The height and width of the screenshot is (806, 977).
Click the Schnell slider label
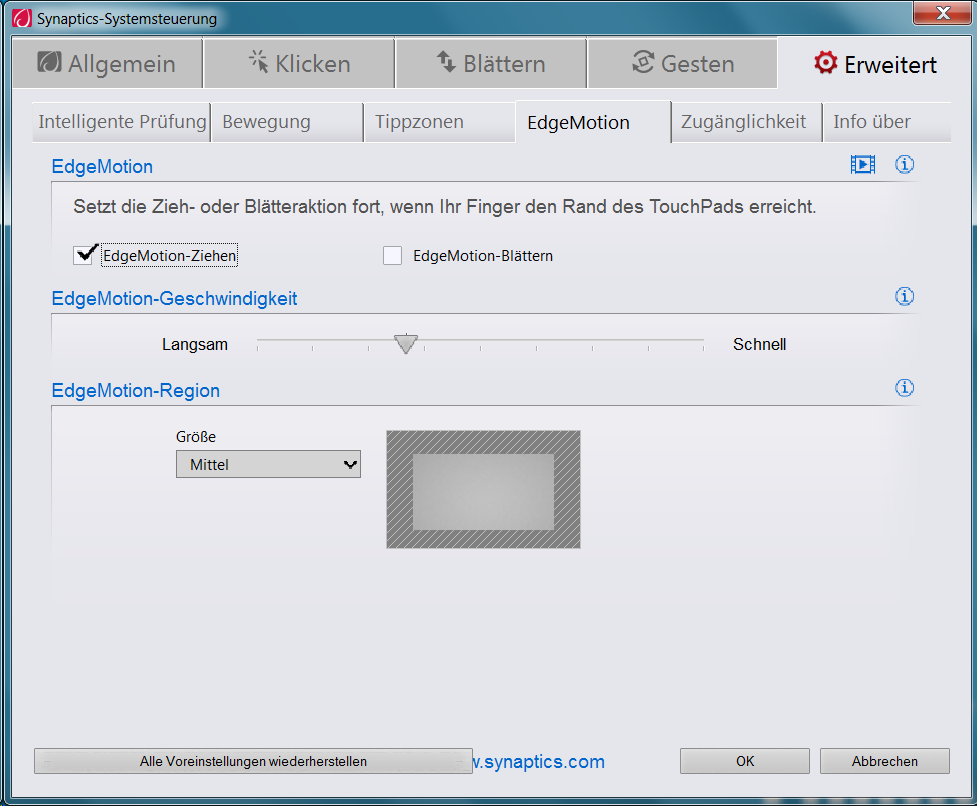(760, 344)
